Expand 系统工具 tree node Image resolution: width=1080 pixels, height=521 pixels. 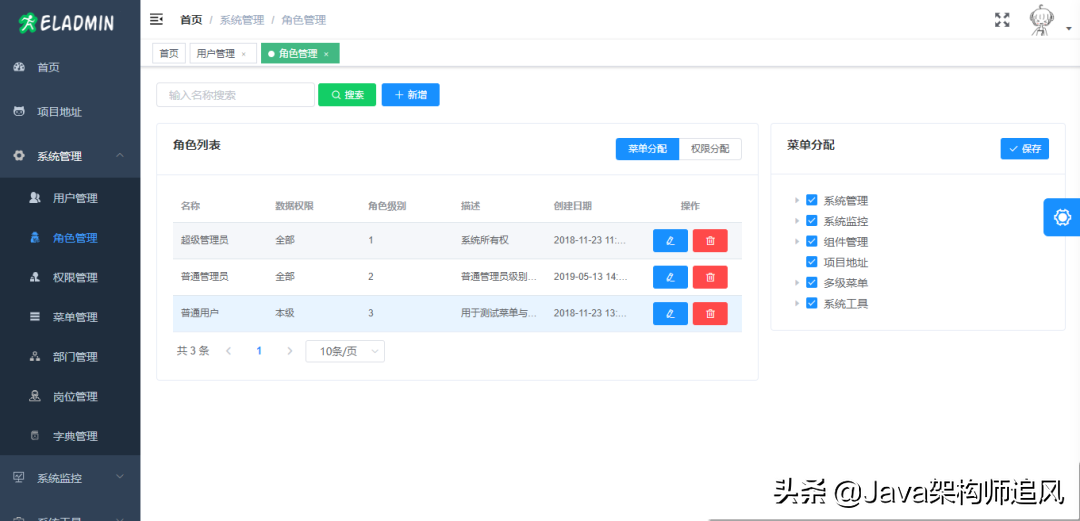[797, 303]
